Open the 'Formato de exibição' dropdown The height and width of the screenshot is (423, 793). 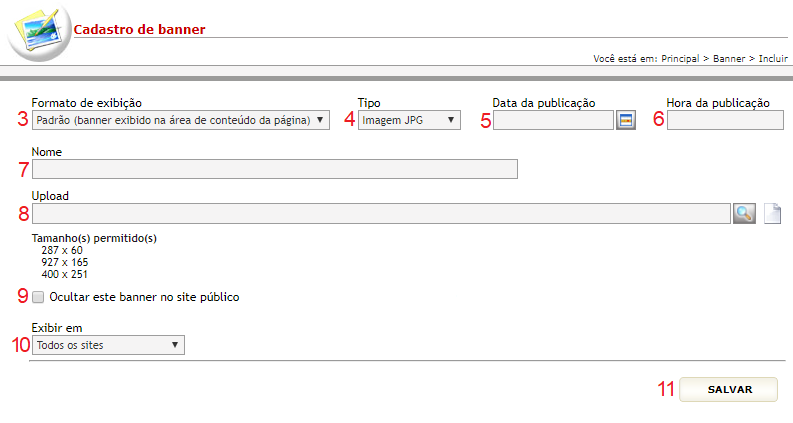coord(181,120)
